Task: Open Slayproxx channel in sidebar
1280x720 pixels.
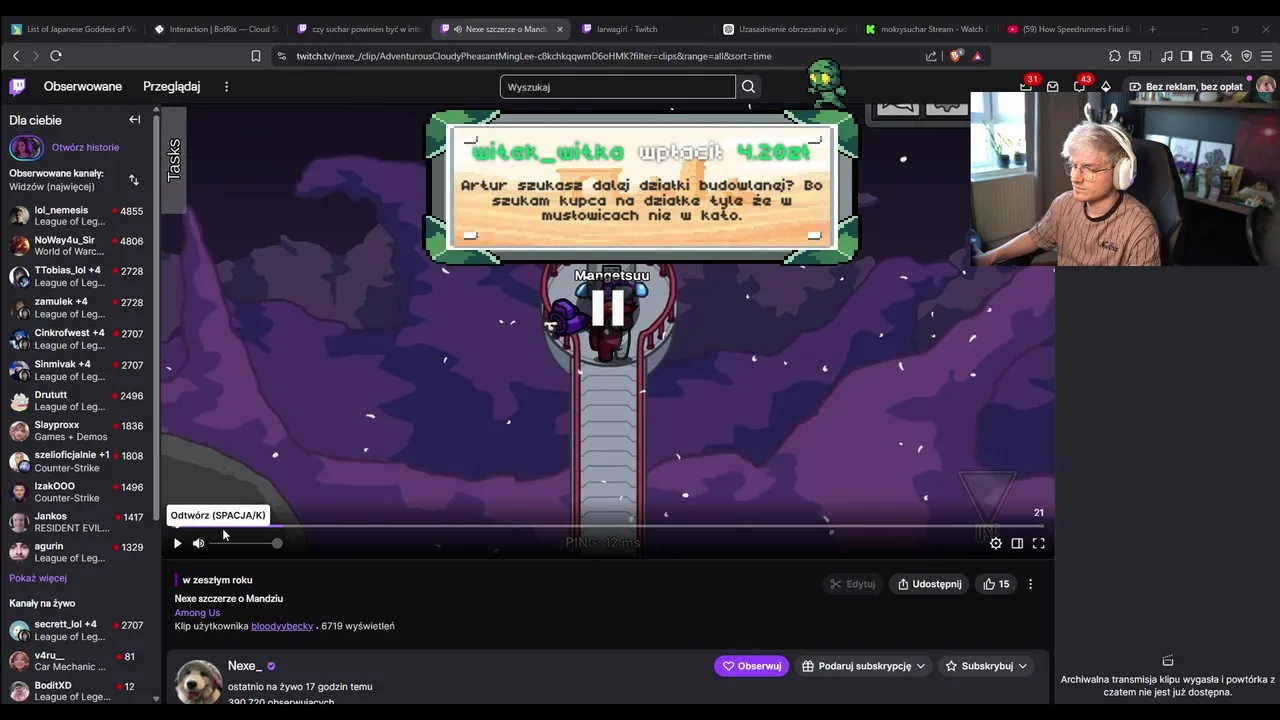Action: tap(79, 431)
